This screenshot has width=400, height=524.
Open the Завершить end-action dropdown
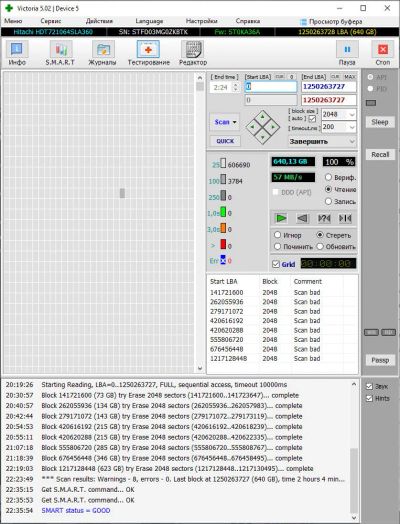[x=322, y=141]
